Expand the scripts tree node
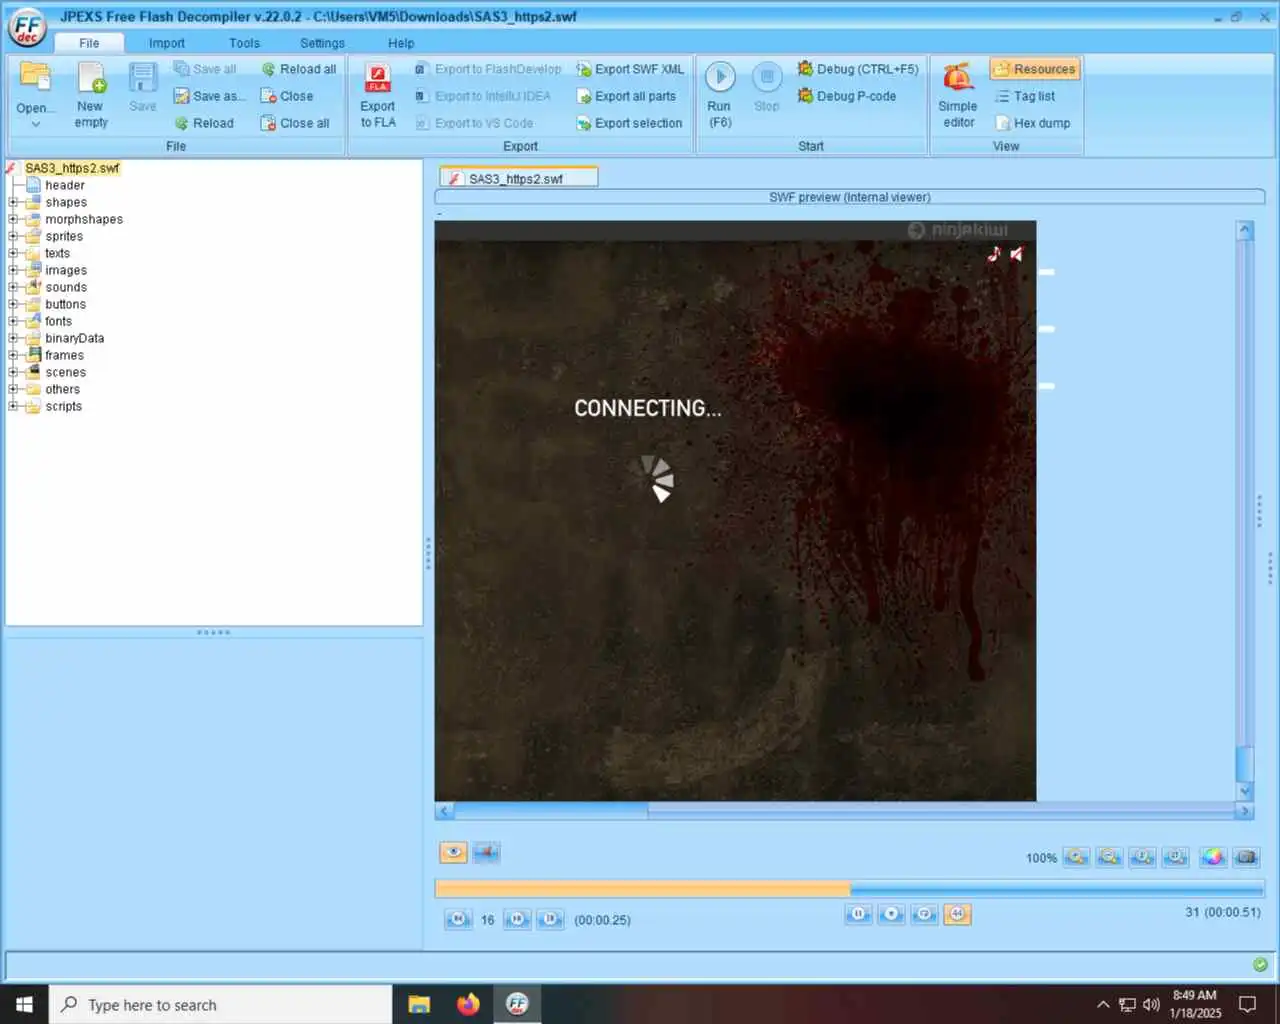Viewport: 1280px width, 1024px height. pos(13,406)
